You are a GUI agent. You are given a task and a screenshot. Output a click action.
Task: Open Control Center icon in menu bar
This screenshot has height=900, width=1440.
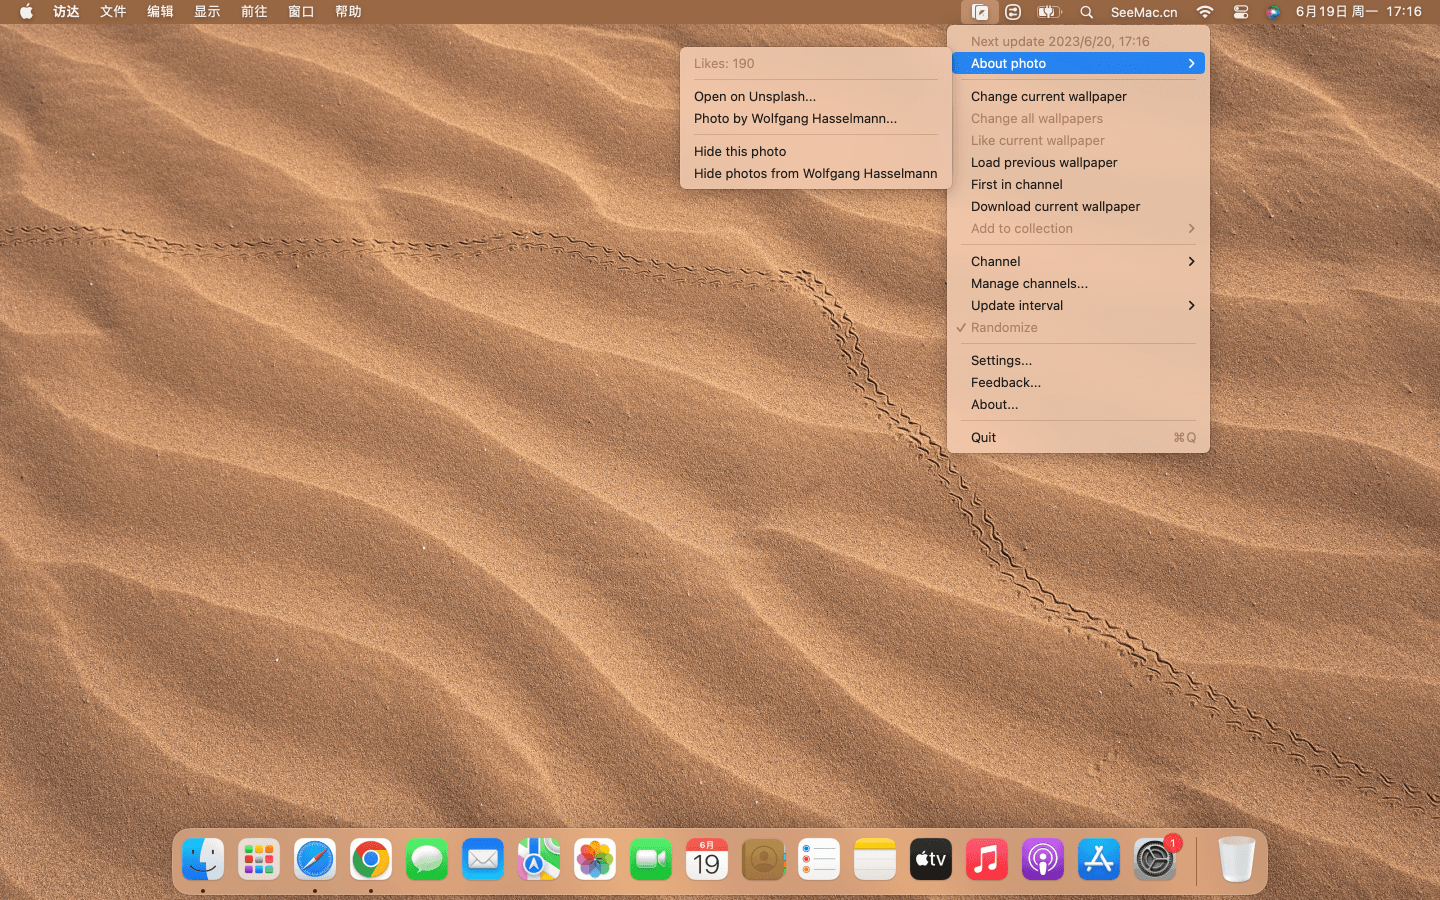[x=1240, y=12]
